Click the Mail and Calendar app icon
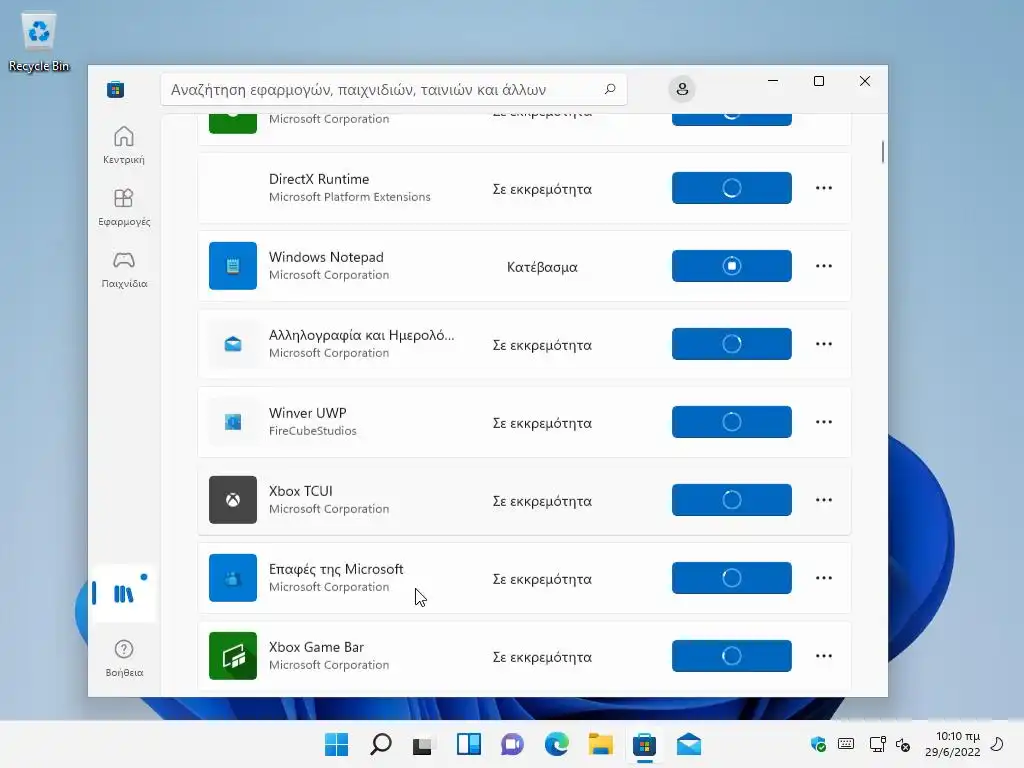The width and height of the screenshot is (1024, 768). pos(232,344)
